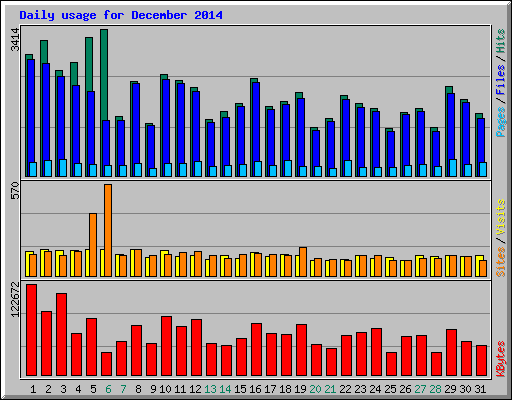This screenshot has height=400, width=512.
Task: Click the orange bar for day 19
Action: click(x=303, y=262)
